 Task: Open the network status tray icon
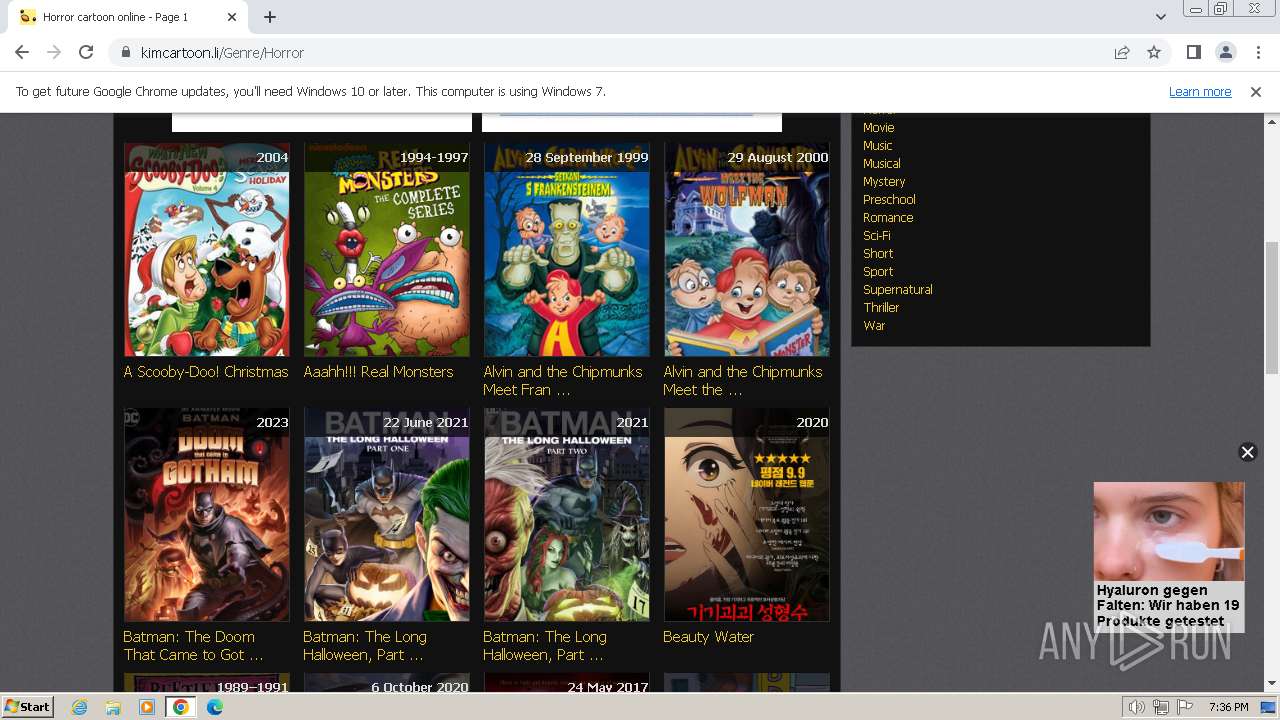(1160, 707)
